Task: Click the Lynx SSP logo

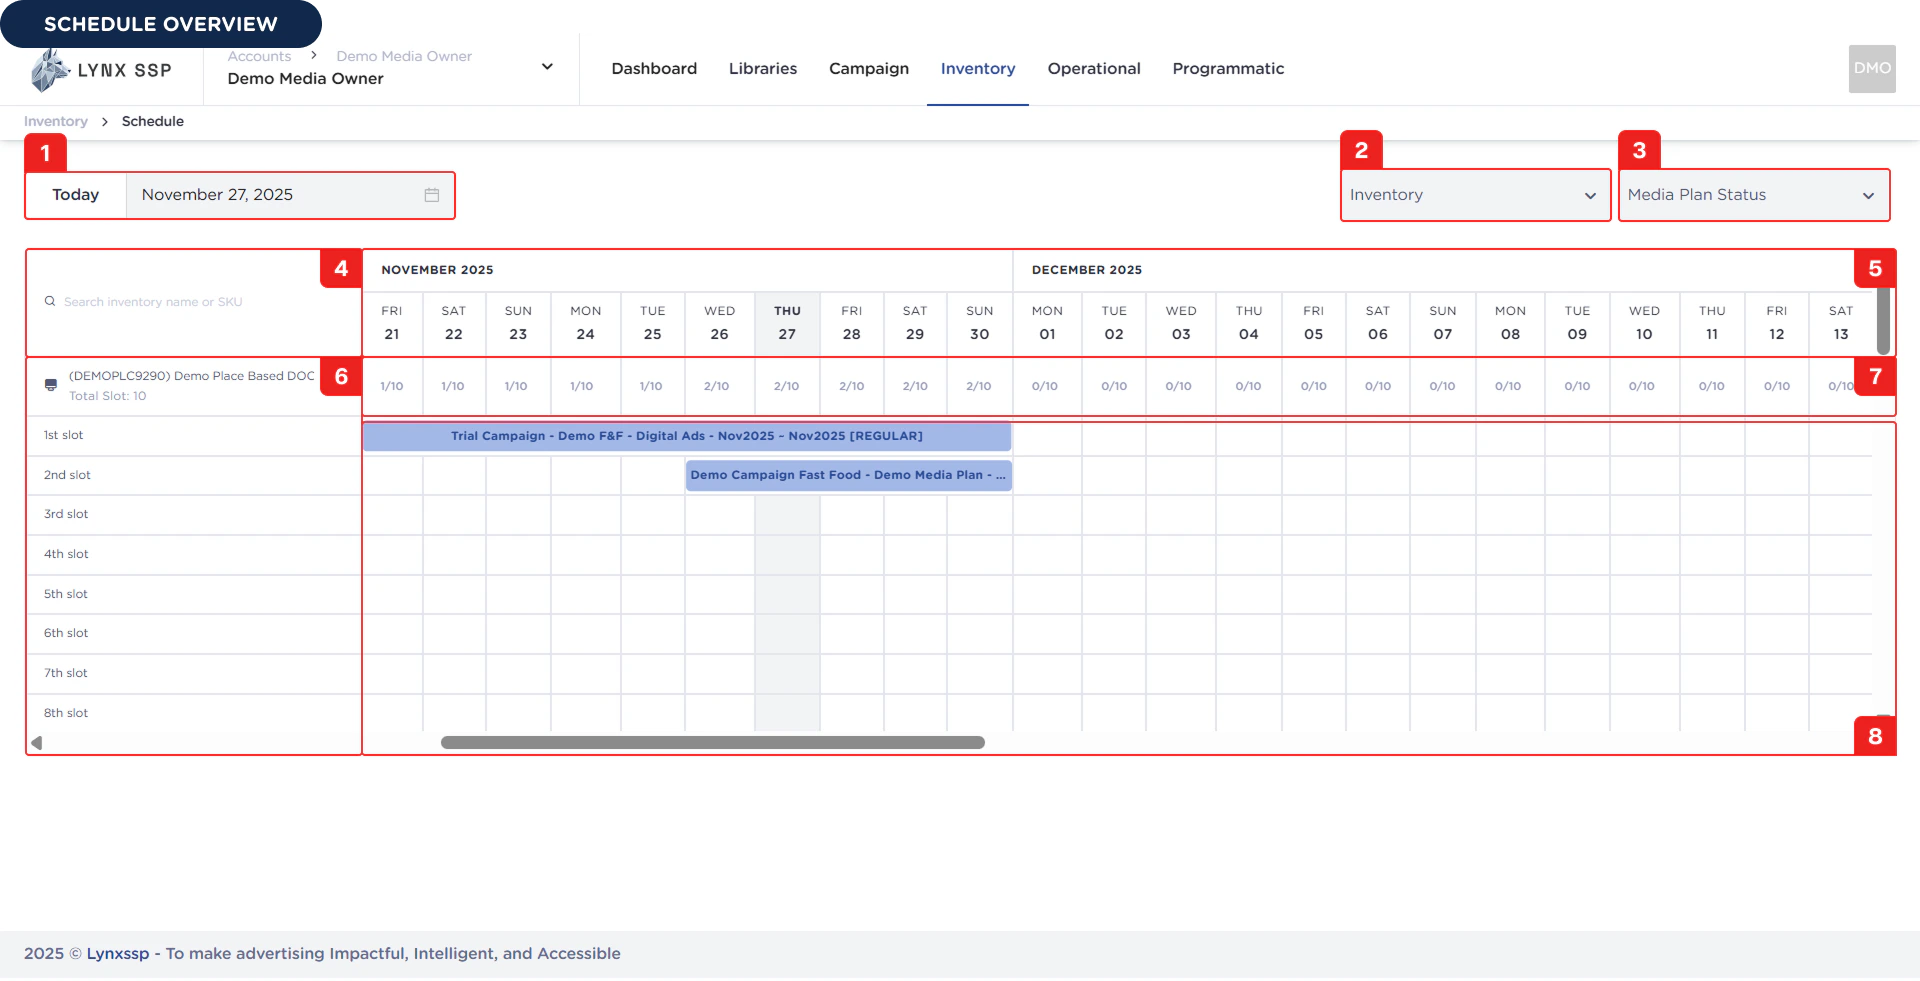Action: [100, 68]
